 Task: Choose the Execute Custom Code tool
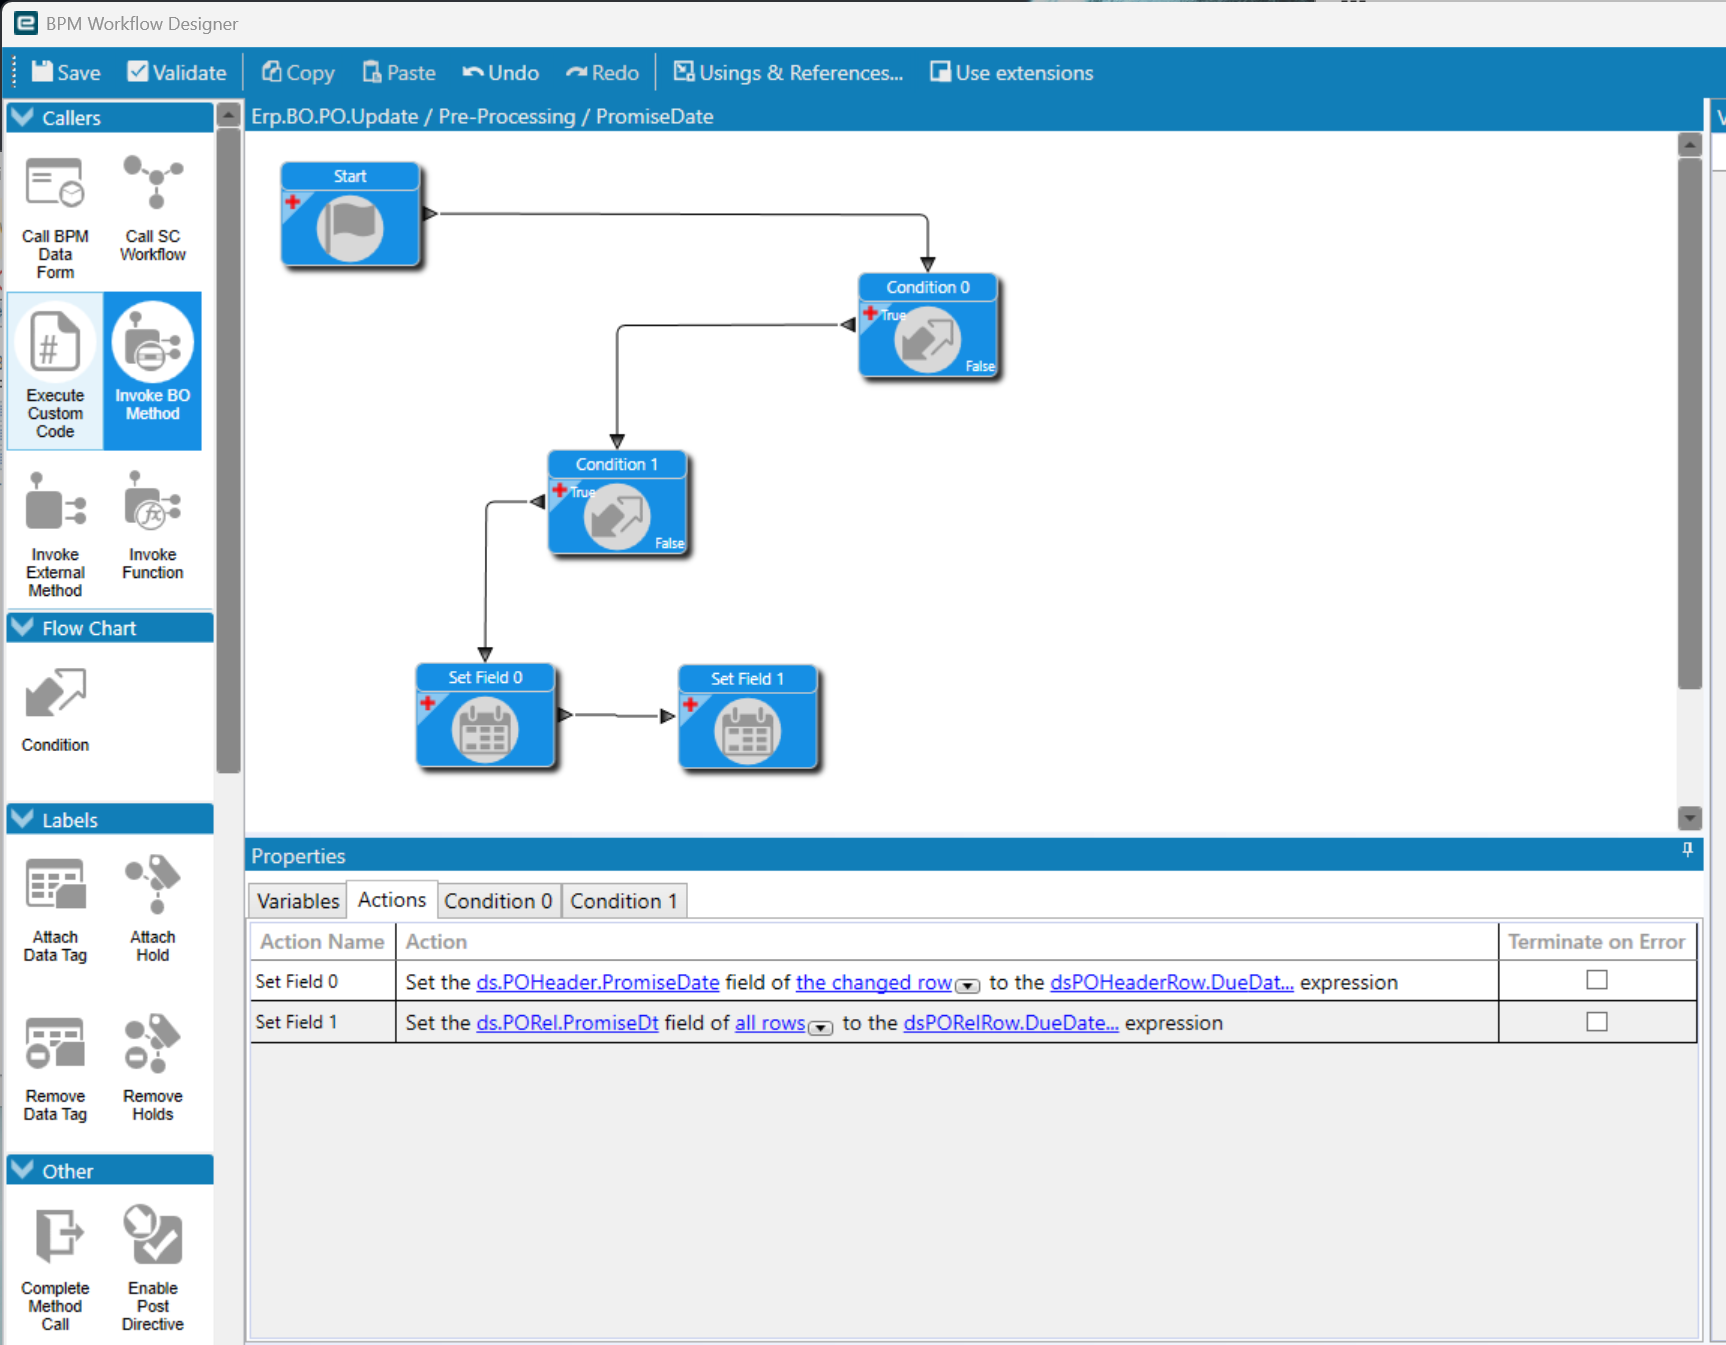point(55,372)
